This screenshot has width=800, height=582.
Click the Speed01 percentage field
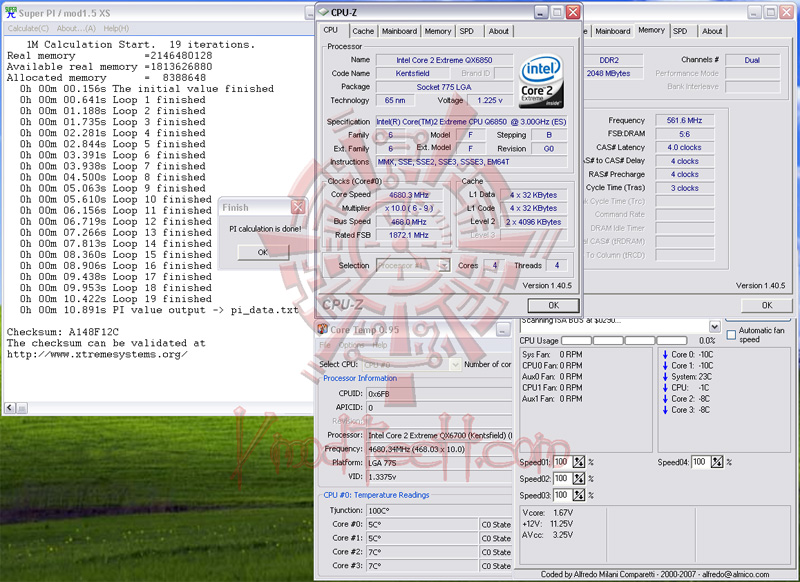coord(562,462)
